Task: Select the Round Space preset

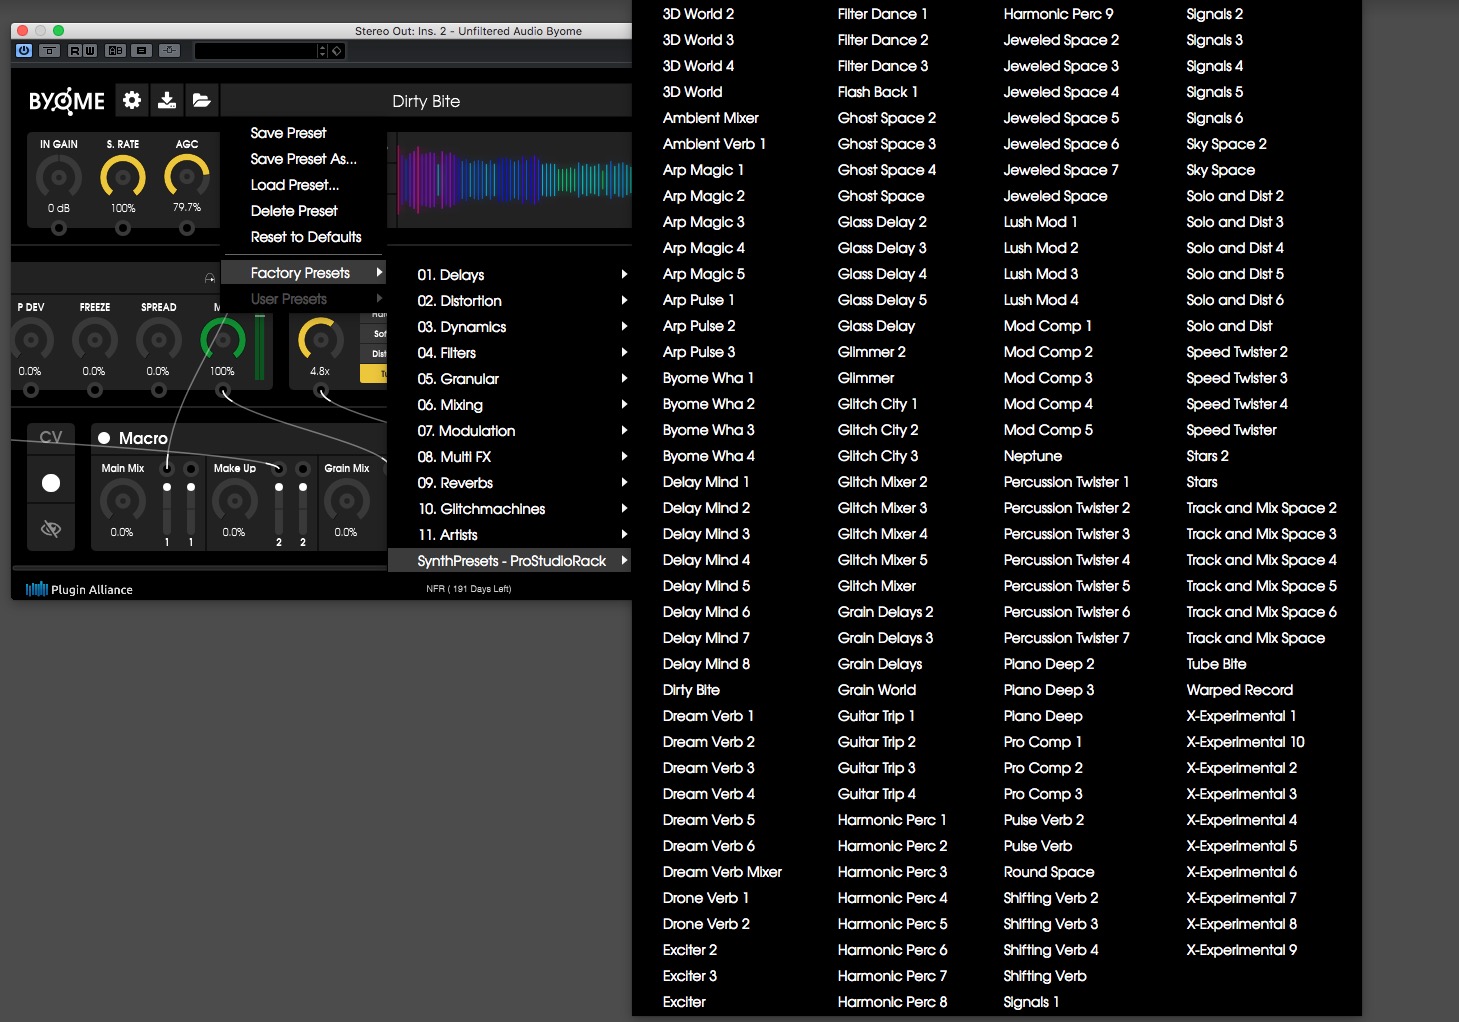Action: pos(1048,872)
